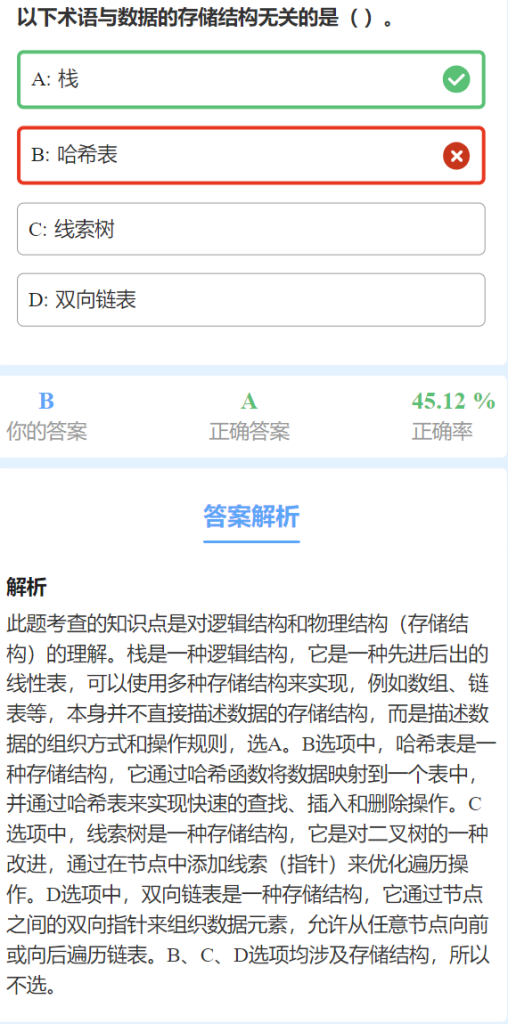Select option D: 双向链表
Viewport: 508px width, 1024px height.
251,300
